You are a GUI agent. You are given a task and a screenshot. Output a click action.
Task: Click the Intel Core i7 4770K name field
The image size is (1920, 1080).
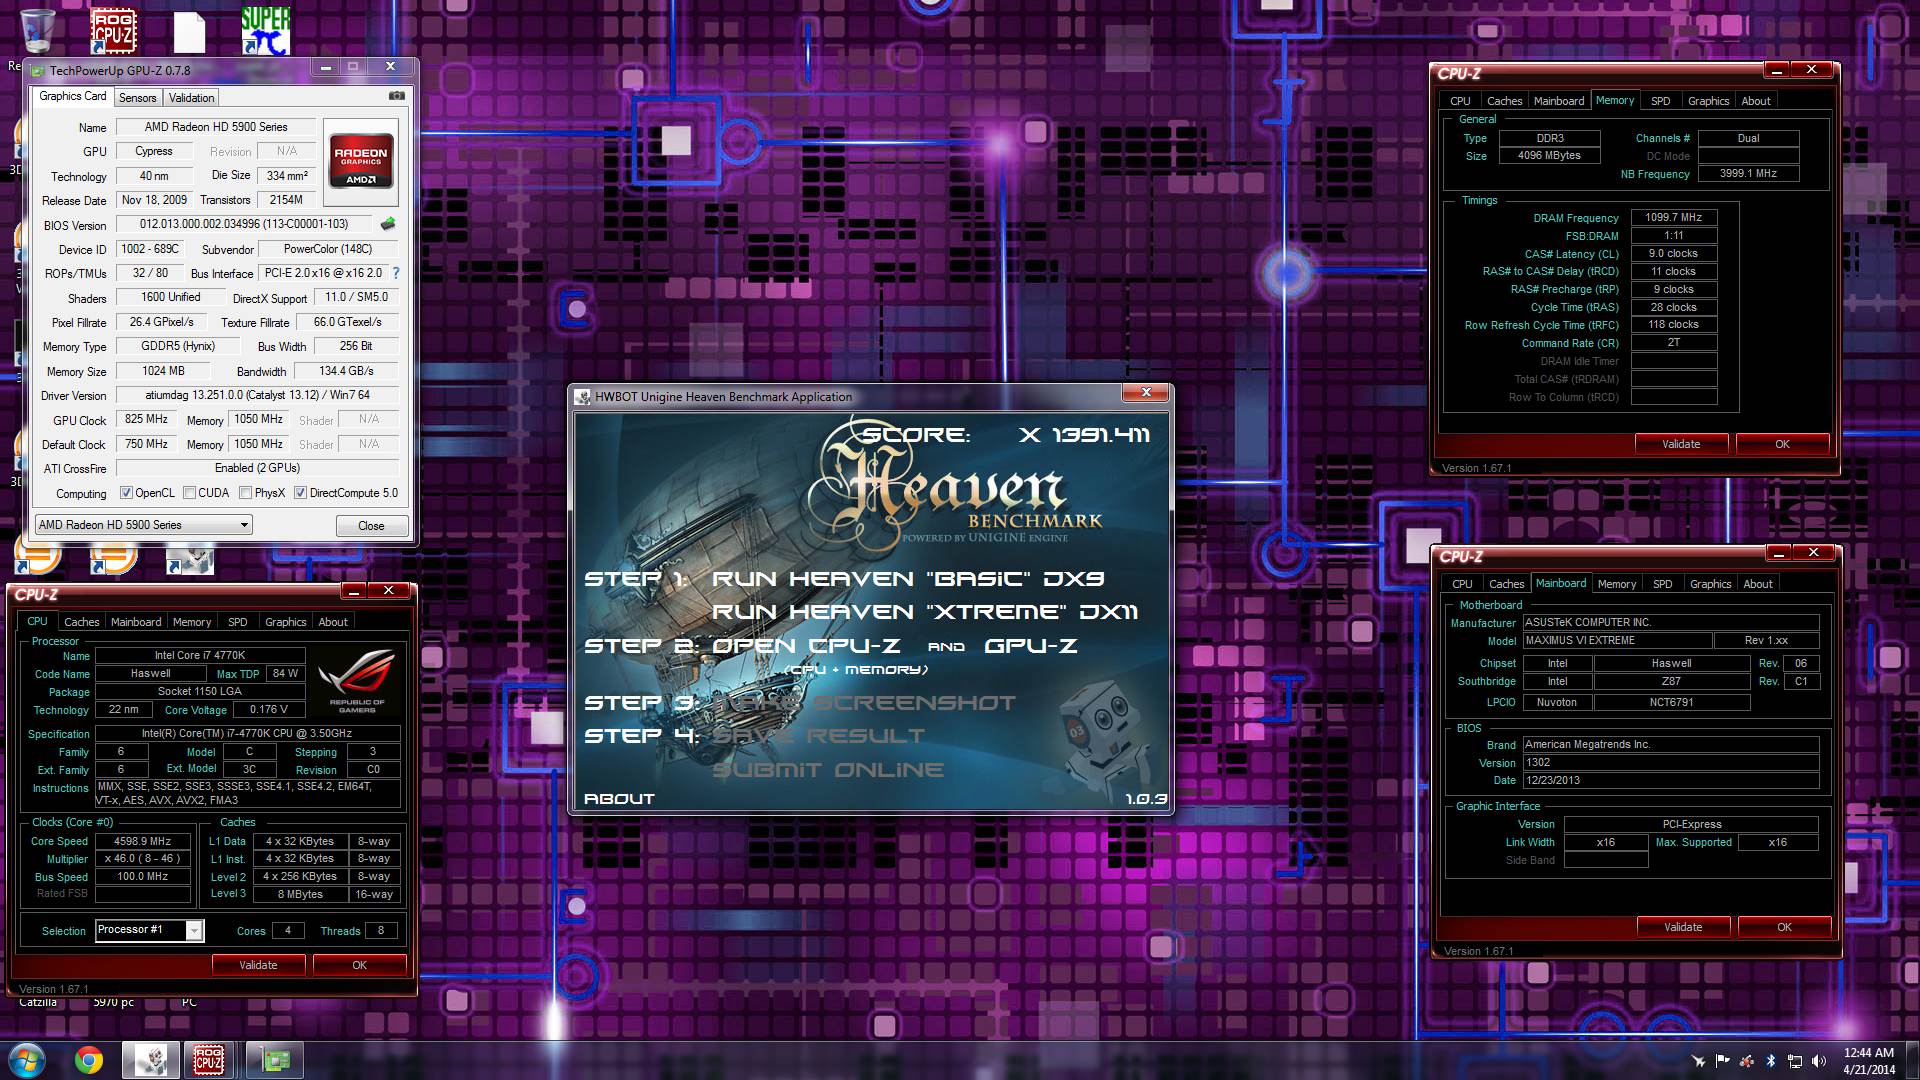[x=200, y=656]
